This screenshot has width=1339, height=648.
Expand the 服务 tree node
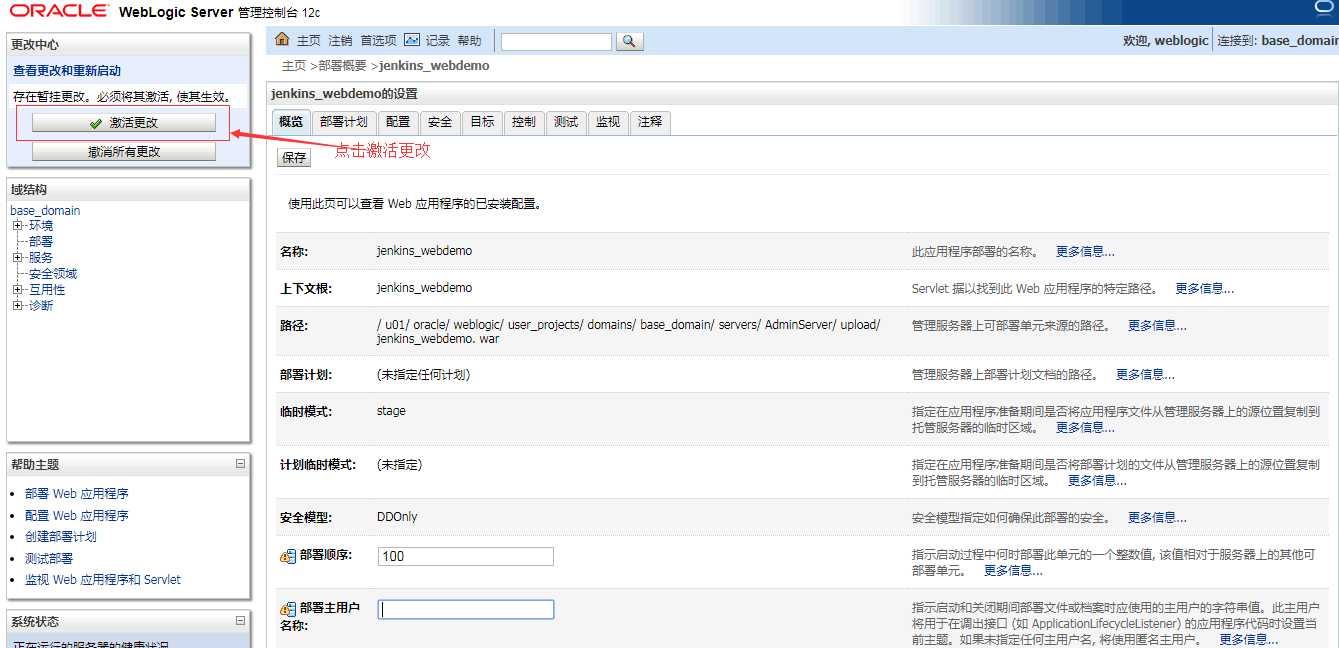coord(17,258)
